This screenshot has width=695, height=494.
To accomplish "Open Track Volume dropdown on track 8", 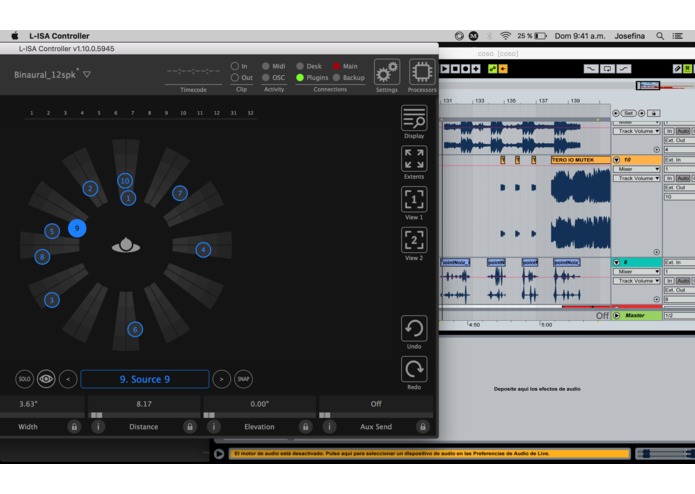I will point(636,281).
